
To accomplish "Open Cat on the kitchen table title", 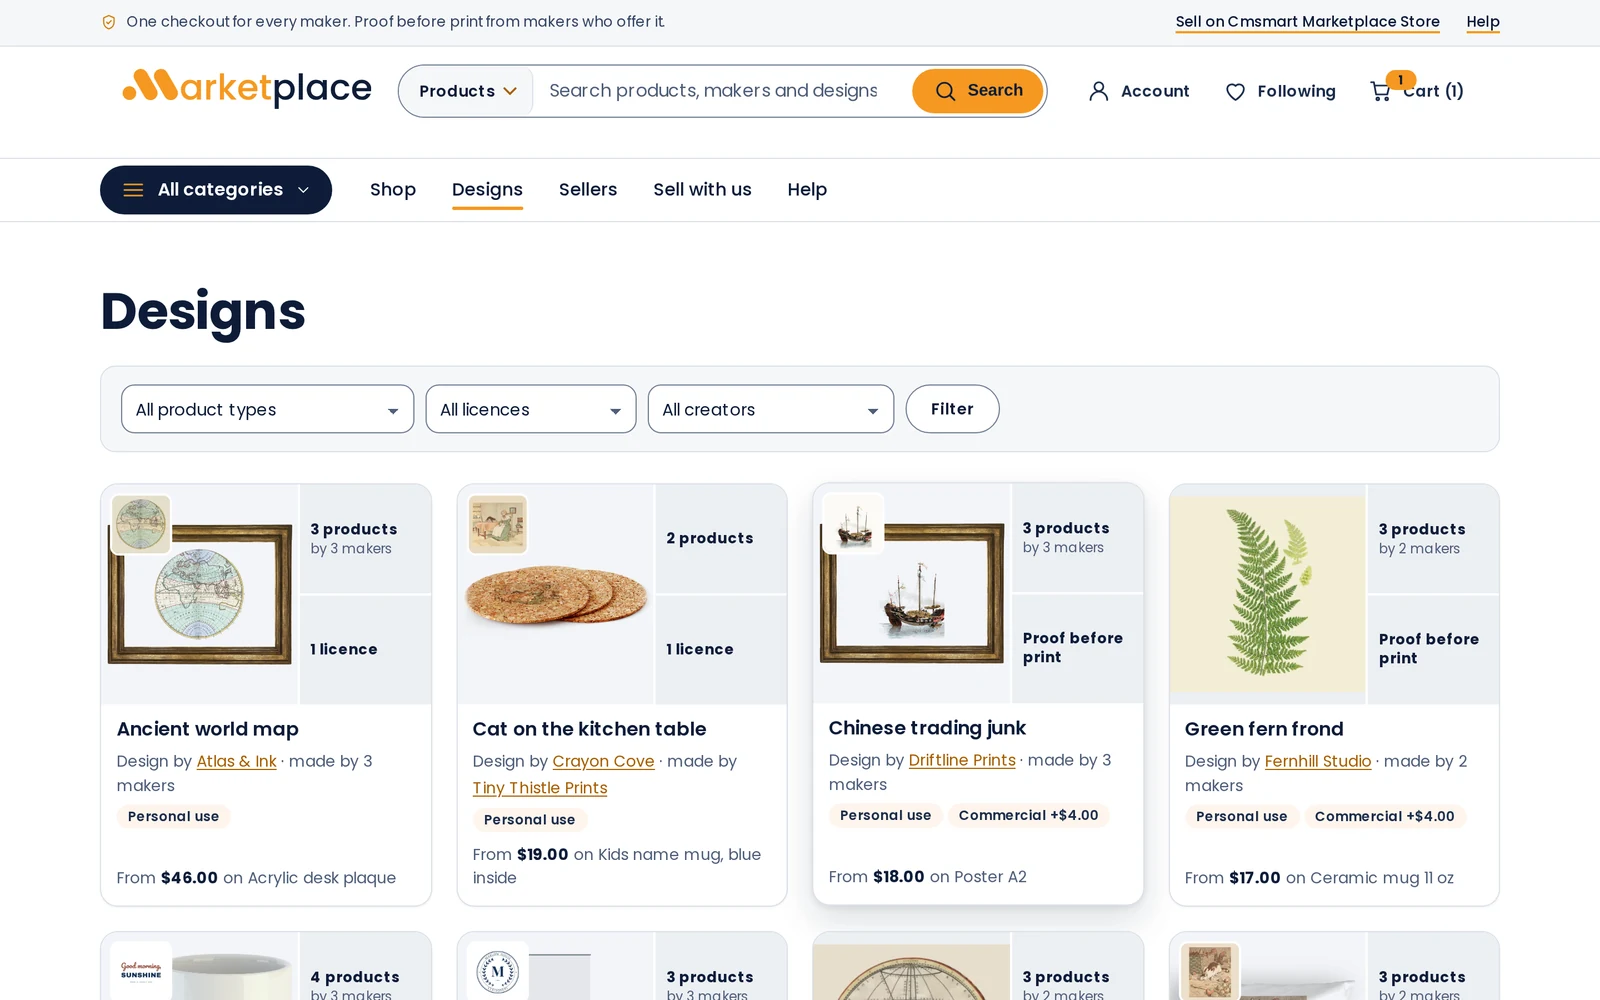I will (589, 729).
